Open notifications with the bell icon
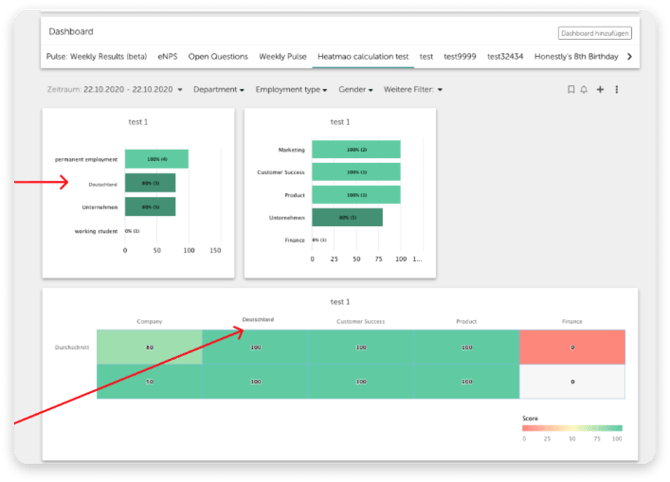Viewport: 670px width, 482px height. pos(584,90)
